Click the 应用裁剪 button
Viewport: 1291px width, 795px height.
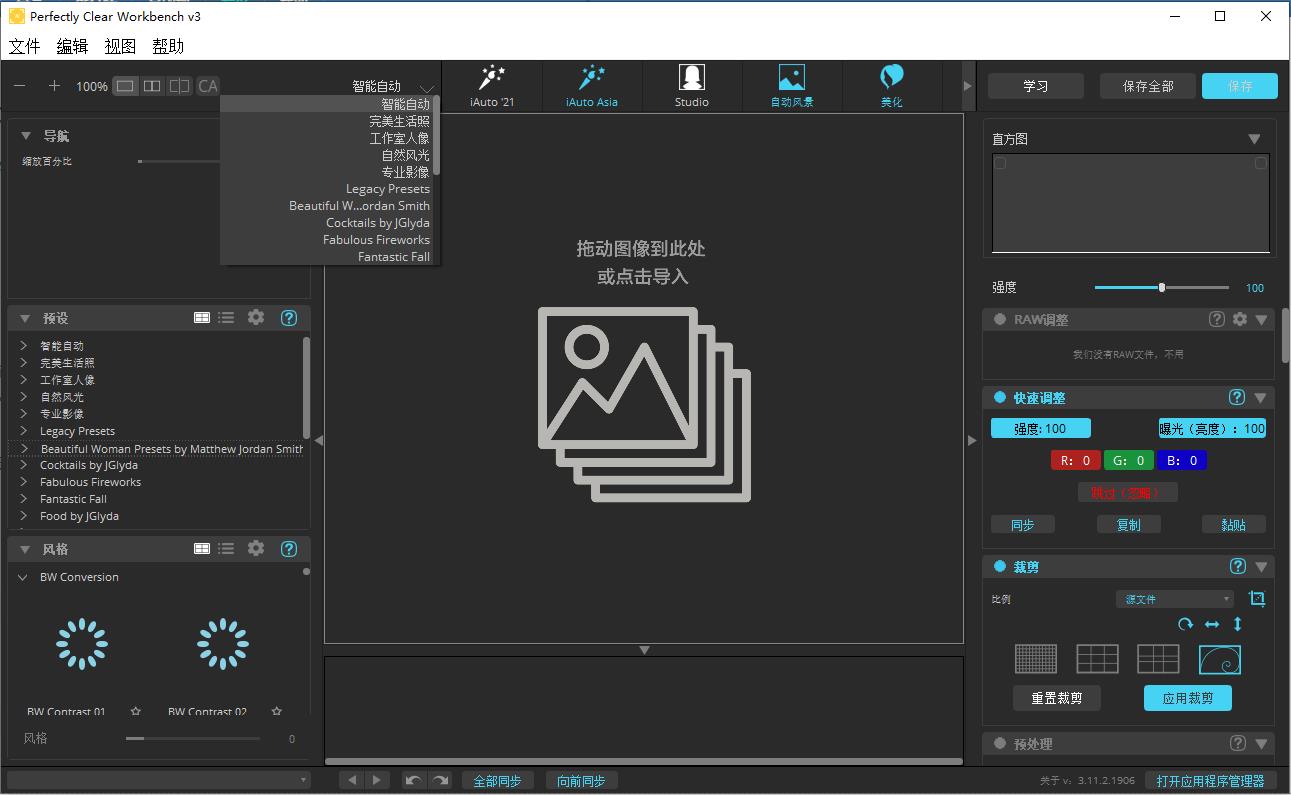[x=1188, y=698]
